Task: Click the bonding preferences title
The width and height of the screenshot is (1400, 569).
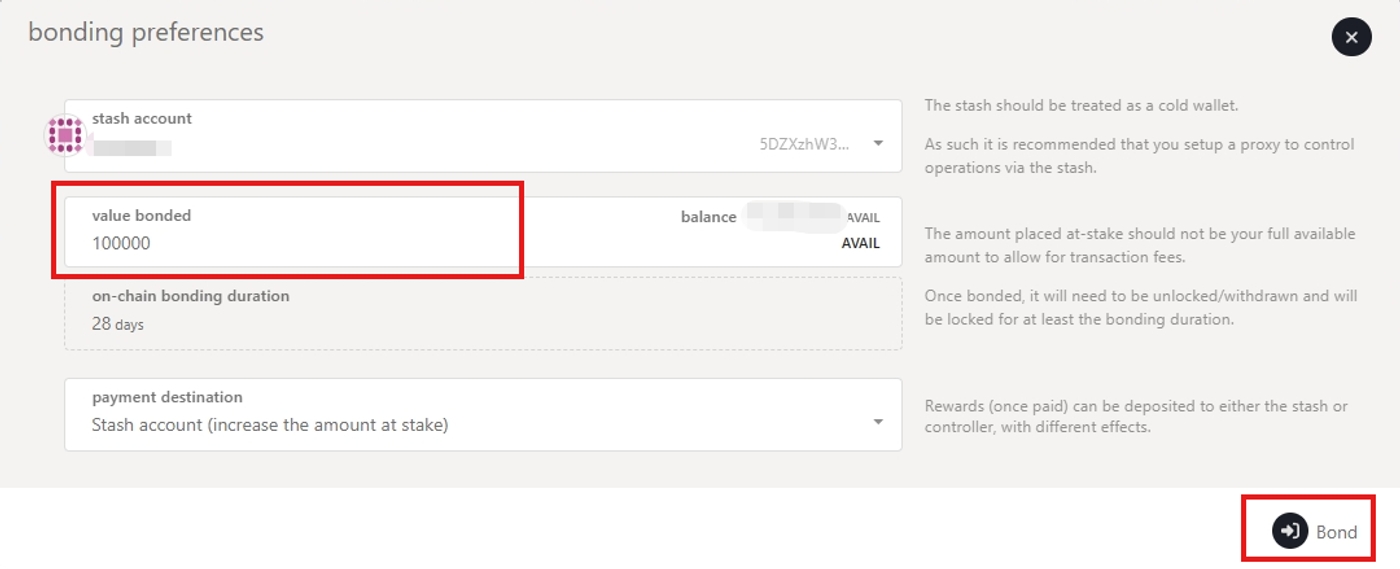Action: (146, 32)
